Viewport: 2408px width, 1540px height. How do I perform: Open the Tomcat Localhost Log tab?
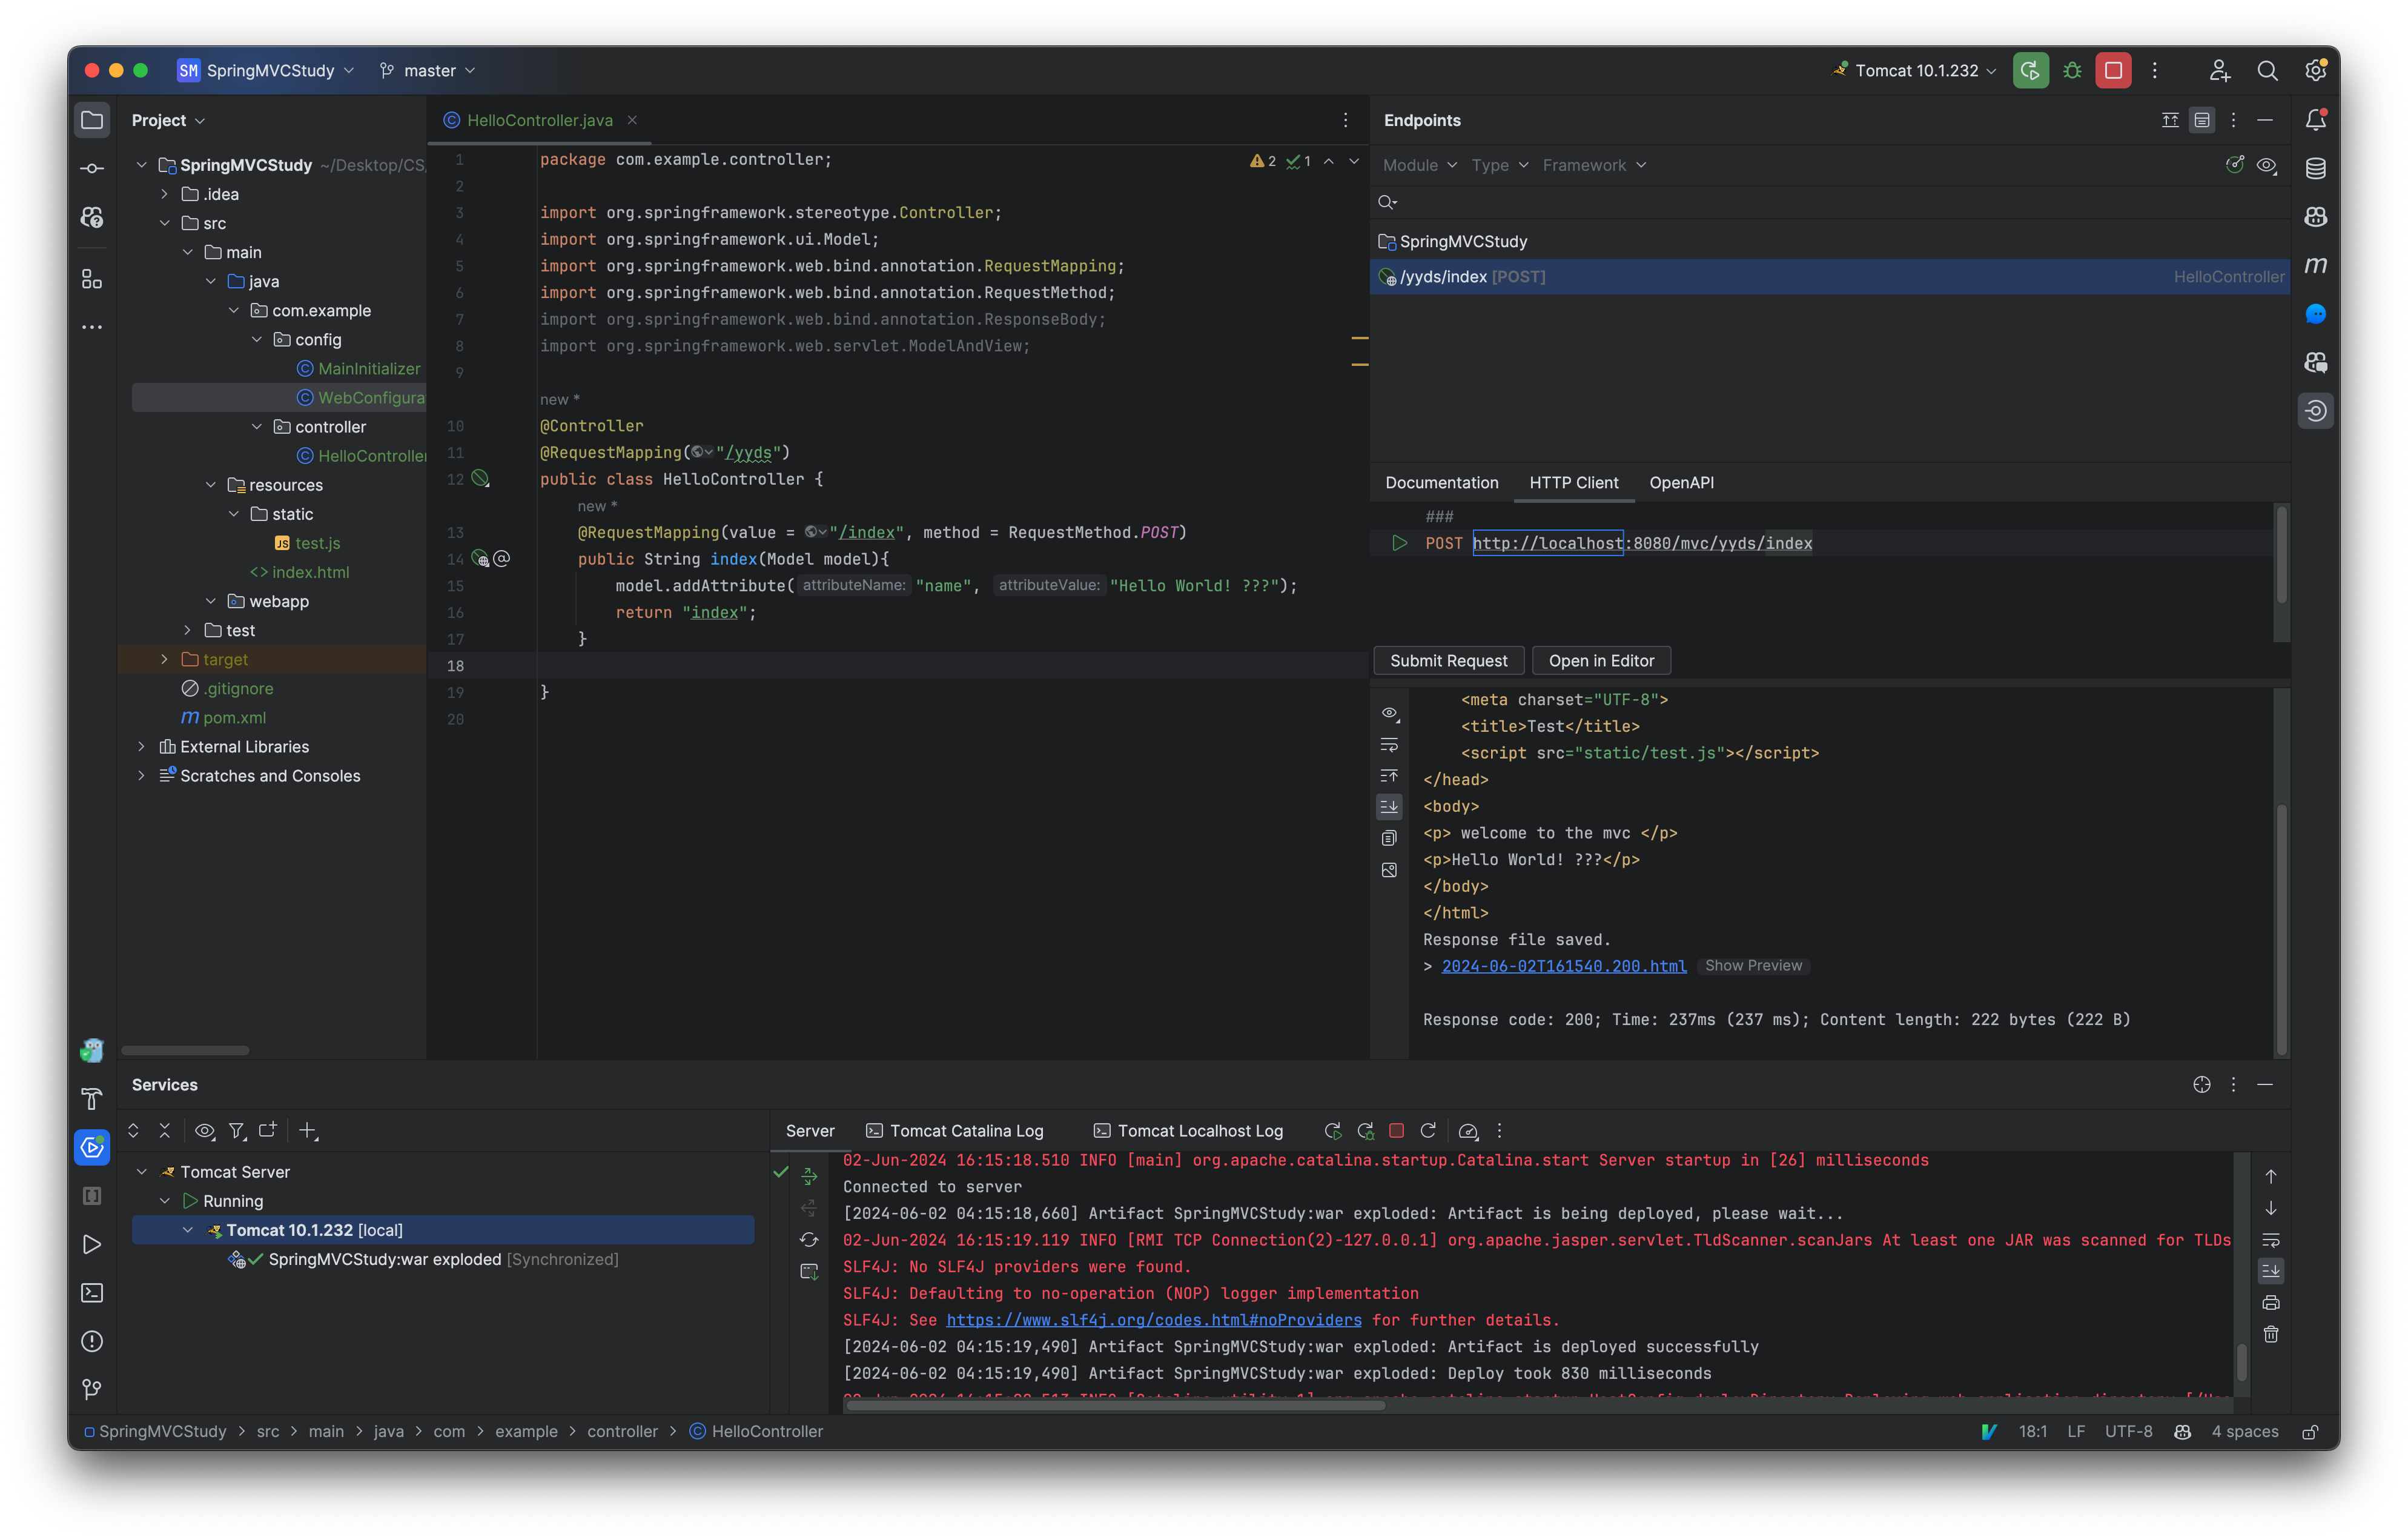point(1188,1130)
